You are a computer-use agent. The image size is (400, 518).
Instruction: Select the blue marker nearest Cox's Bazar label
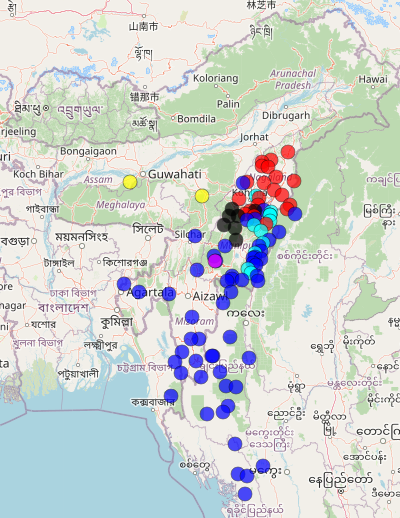point(171,396)
